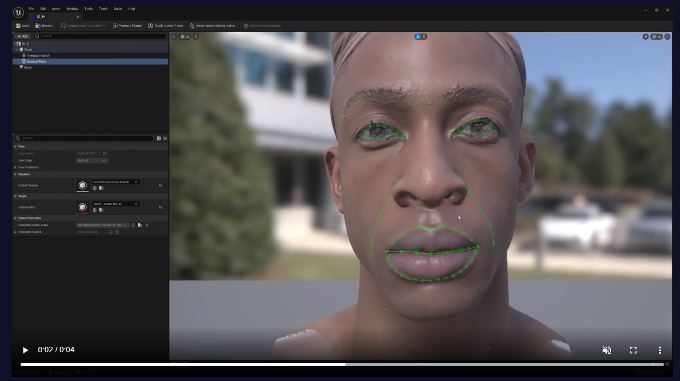The width and height of the screenshot is (680, 381).
Task: Expand the Pose Transform section
Action: (15, 167)
